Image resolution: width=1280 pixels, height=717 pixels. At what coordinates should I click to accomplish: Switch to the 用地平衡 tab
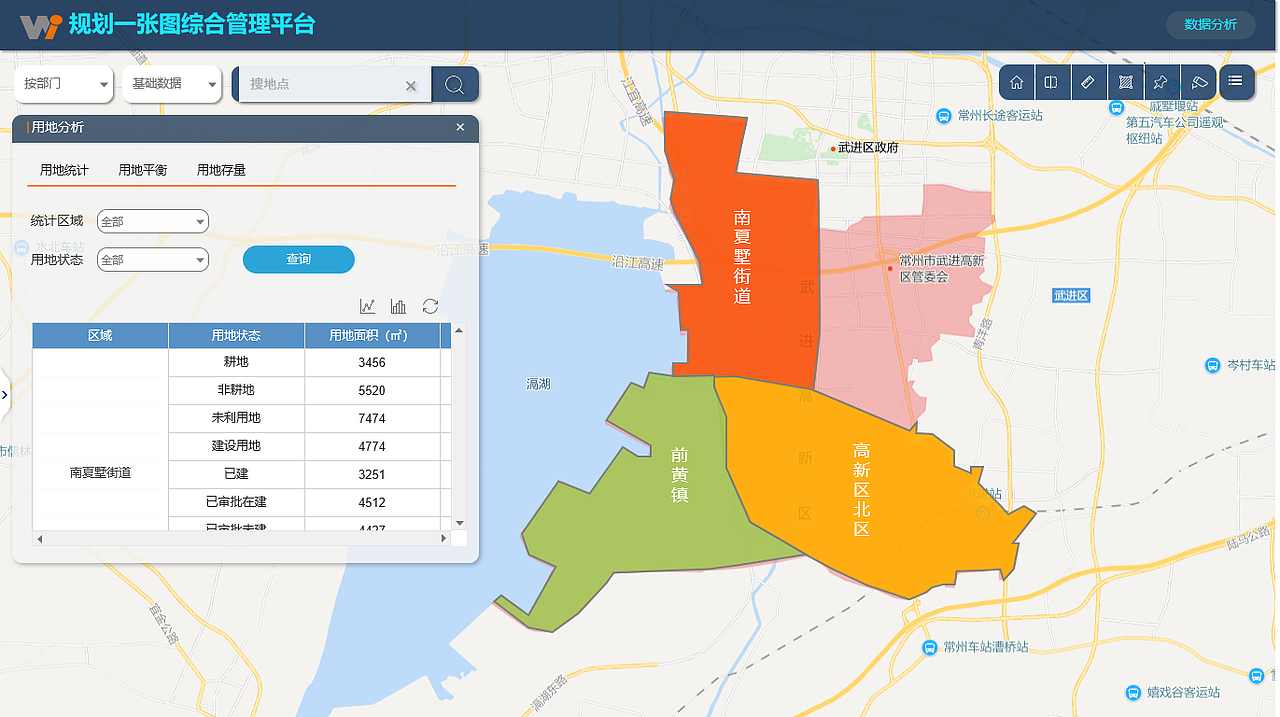tap(143, 170)
